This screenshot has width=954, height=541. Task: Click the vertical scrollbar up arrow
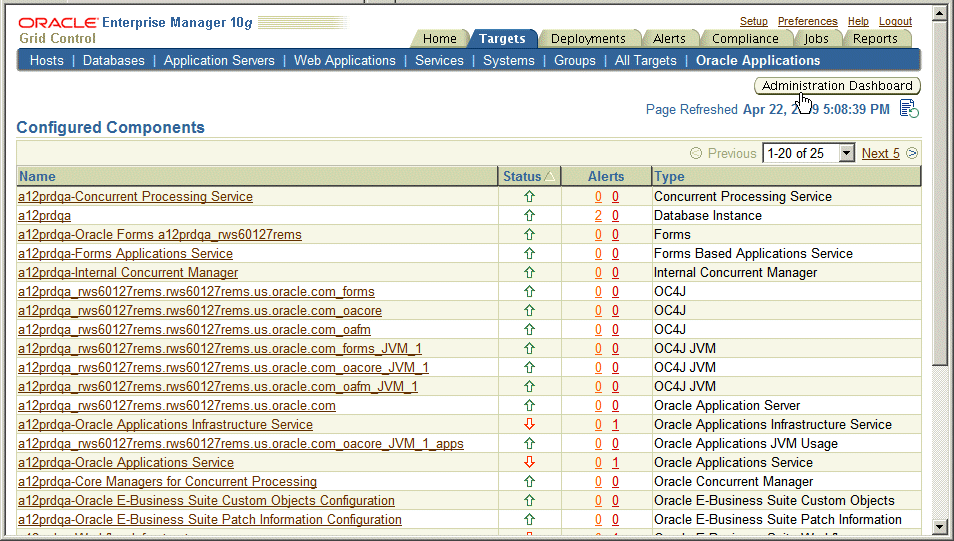940,12
